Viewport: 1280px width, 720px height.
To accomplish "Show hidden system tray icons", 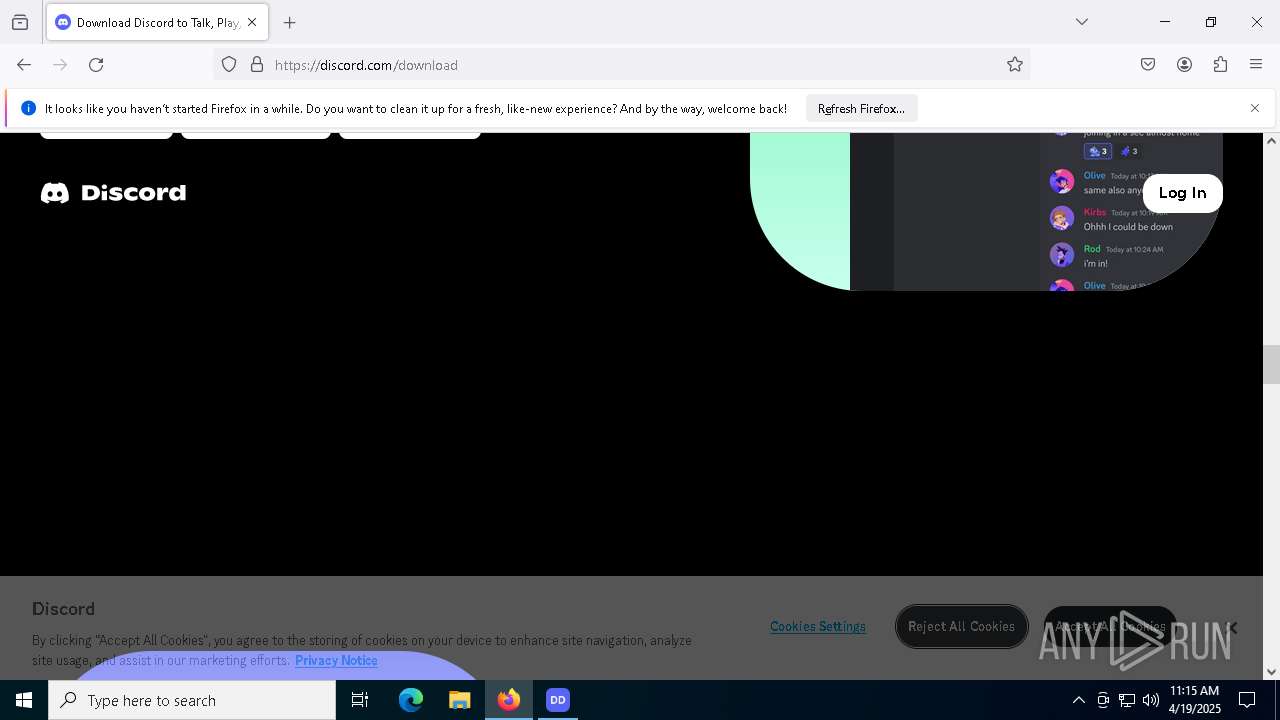I will pos(1078,700).
